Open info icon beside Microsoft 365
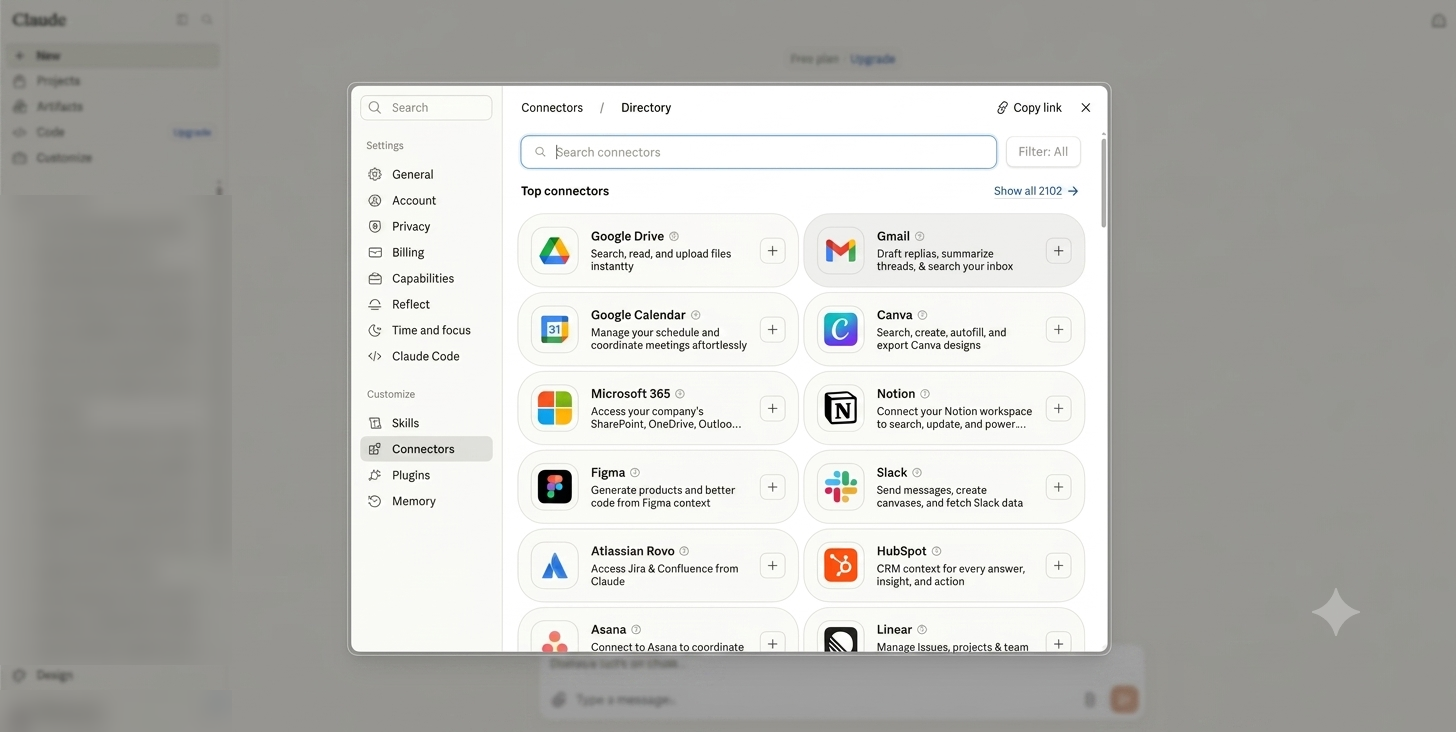 click(680, 394)
